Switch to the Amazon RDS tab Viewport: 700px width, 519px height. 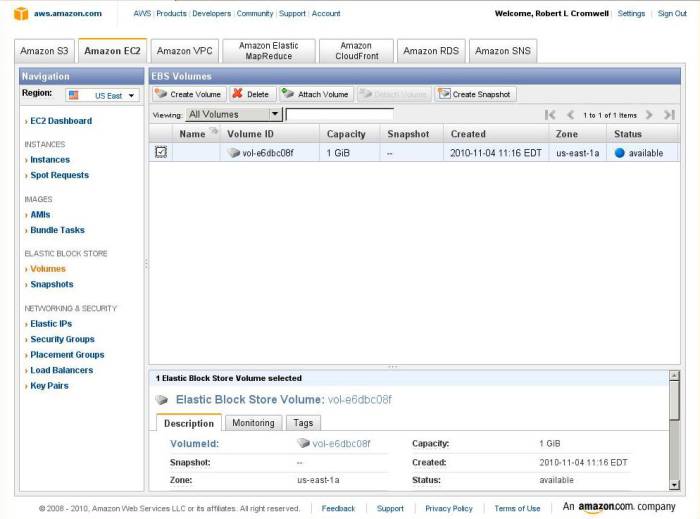(431, 51)
